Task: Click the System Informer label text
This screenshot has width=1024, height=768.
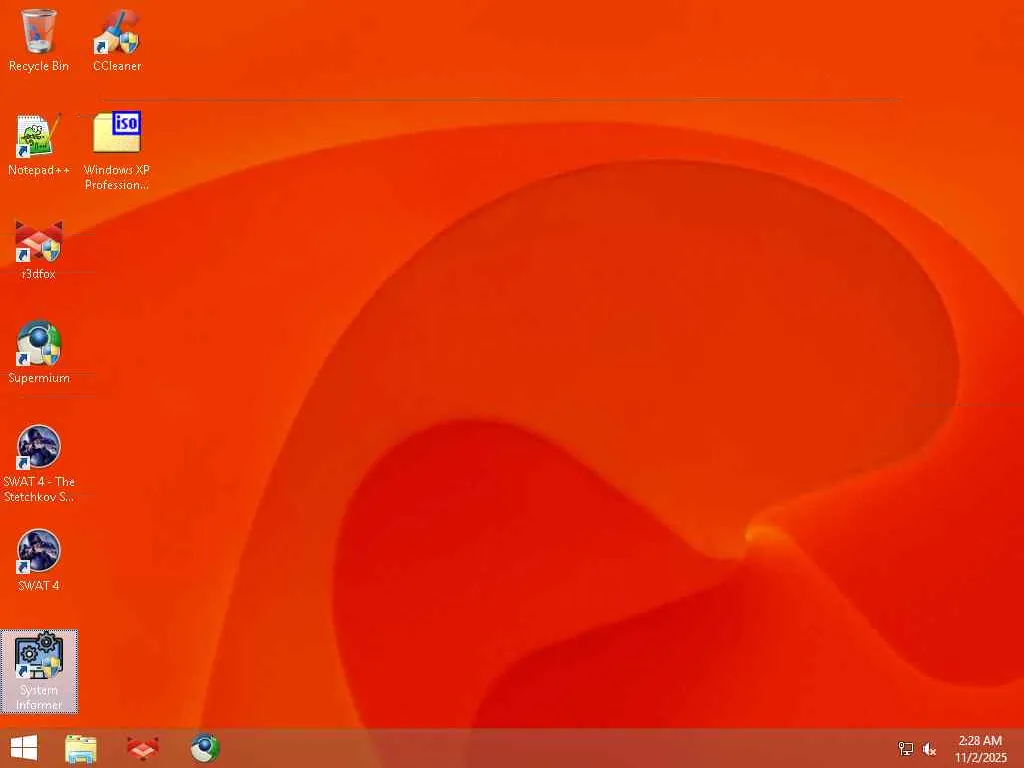Action: pos(39,697)
